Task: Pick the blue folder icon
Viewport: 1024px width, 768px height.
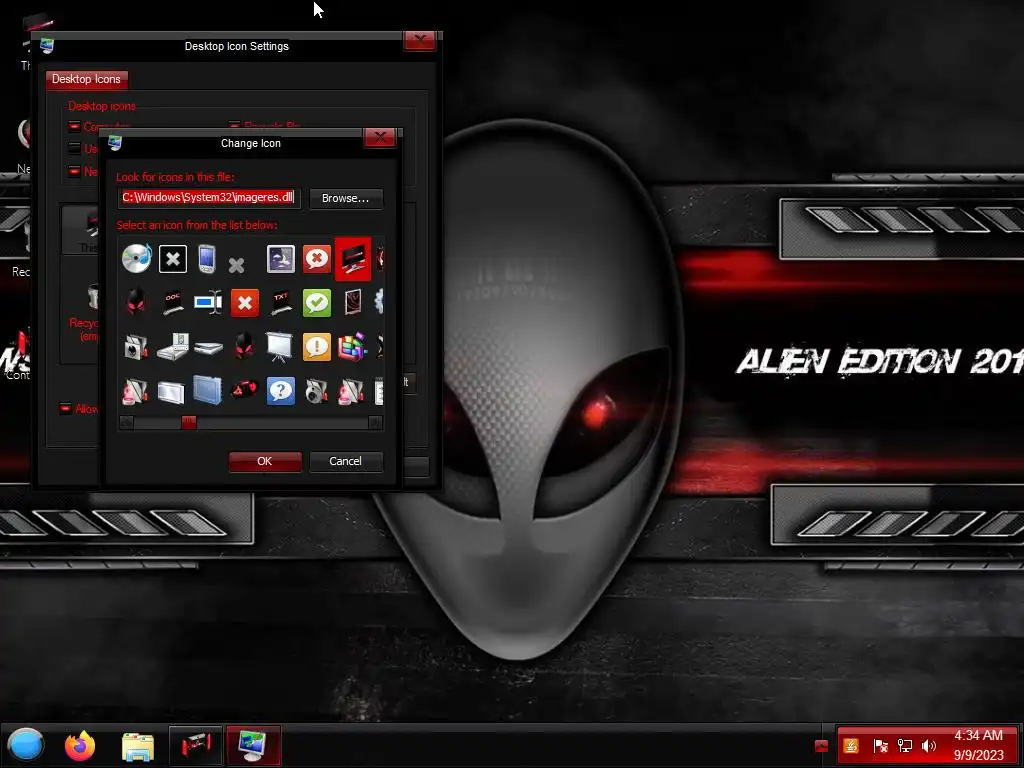Action: pos(208,391)
